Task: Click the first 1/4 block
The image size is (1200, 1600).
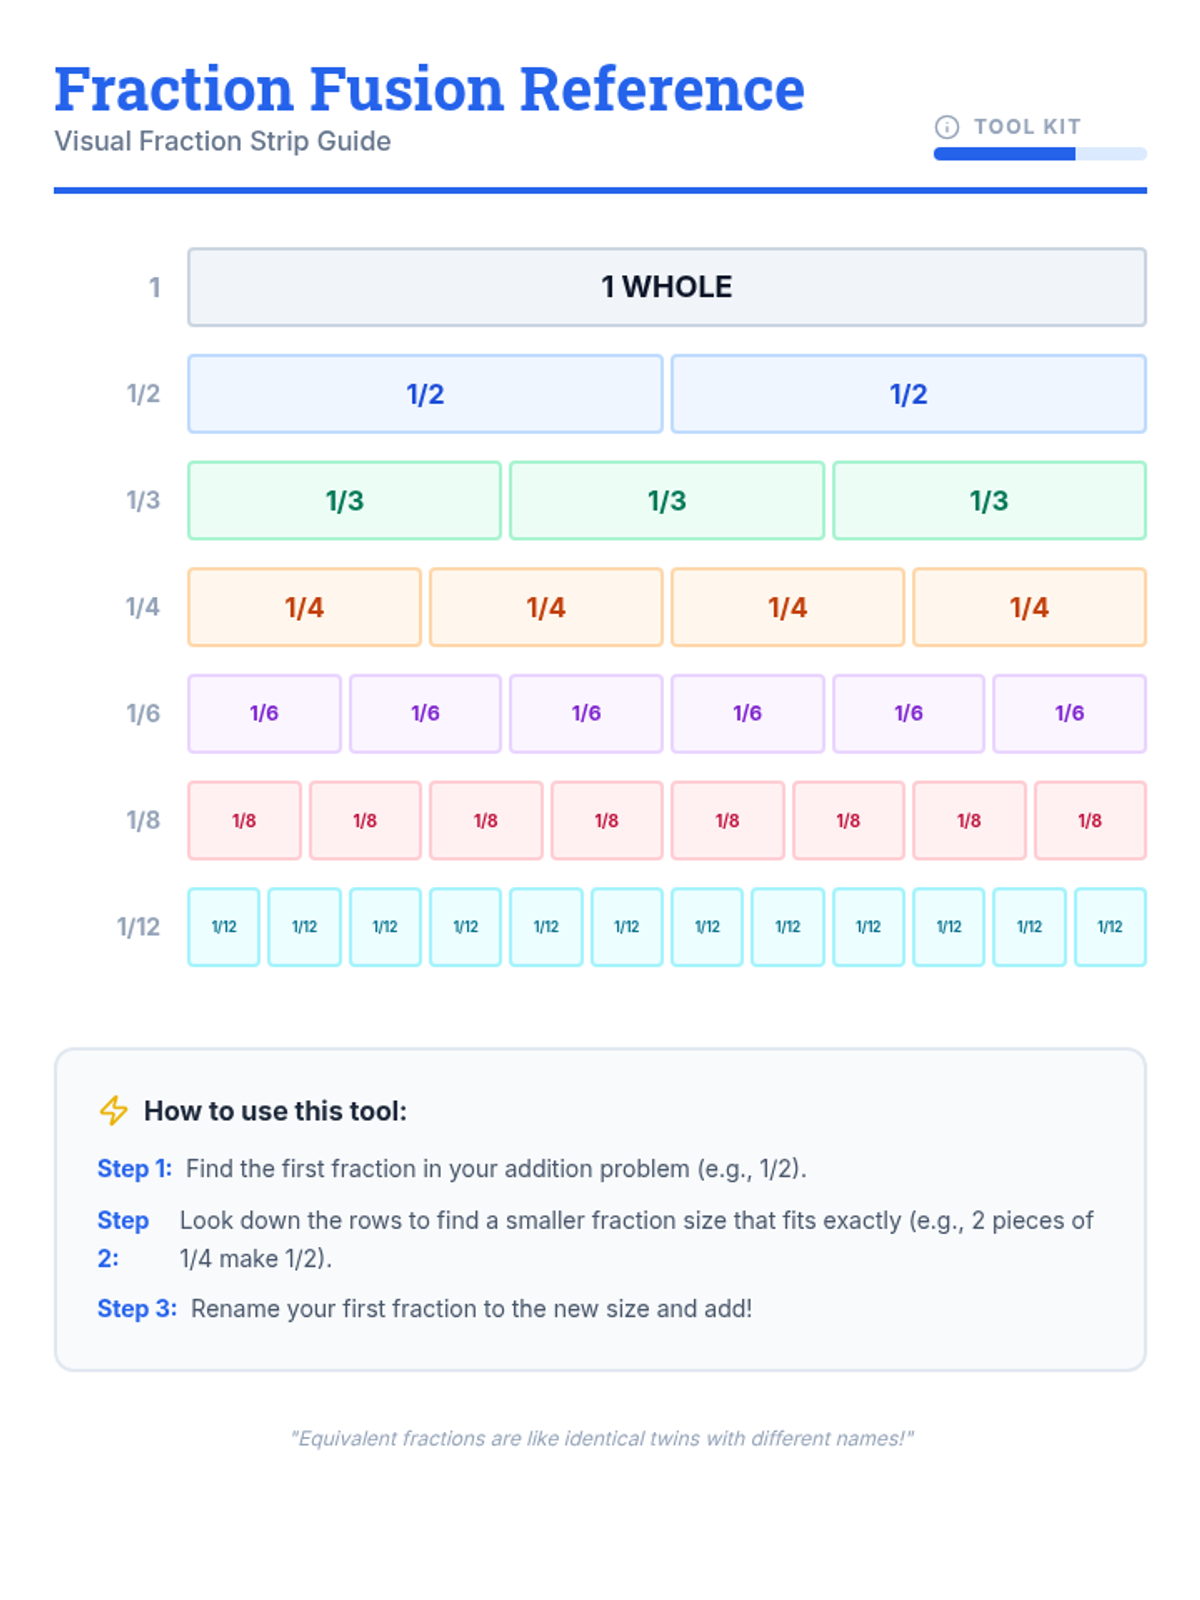Action: click(304, 607)
